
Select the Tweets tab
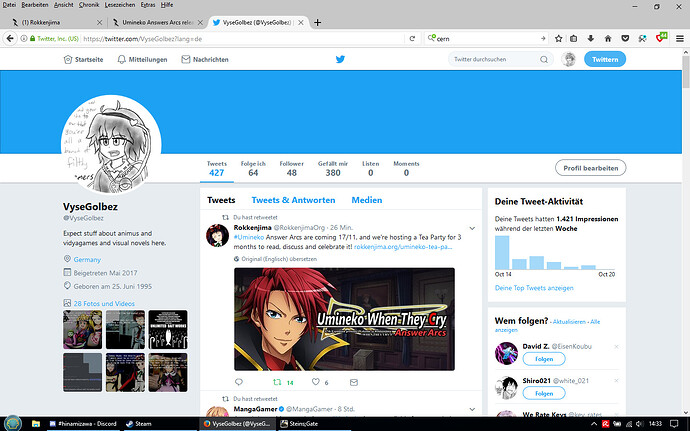pyautogui.click(x=221, y=200)
